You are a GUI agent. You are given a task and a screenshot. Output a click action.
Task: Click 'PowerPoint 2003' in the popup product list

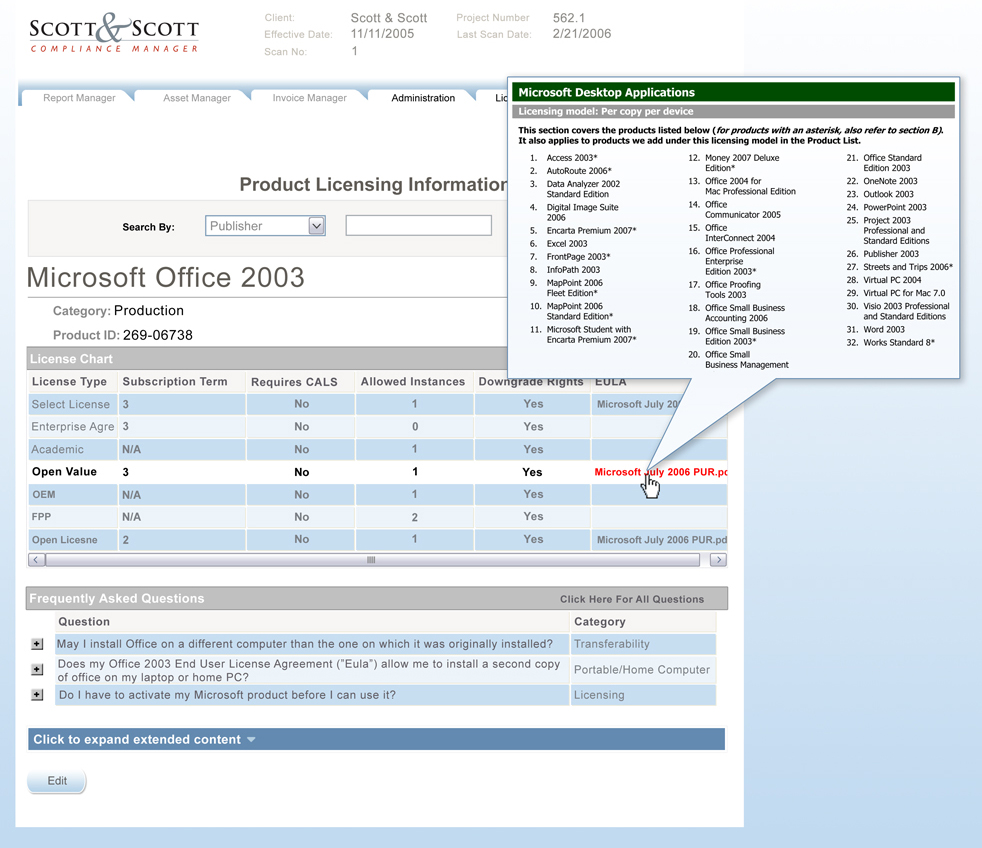[895, 207]
